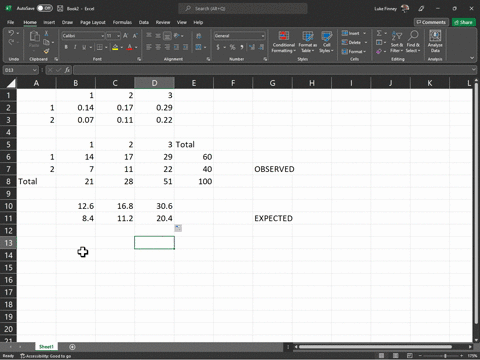The height and width of the screenshot is (360, 480).
Task: Click the AutoSum sigma icon
Action: (379, 33)
